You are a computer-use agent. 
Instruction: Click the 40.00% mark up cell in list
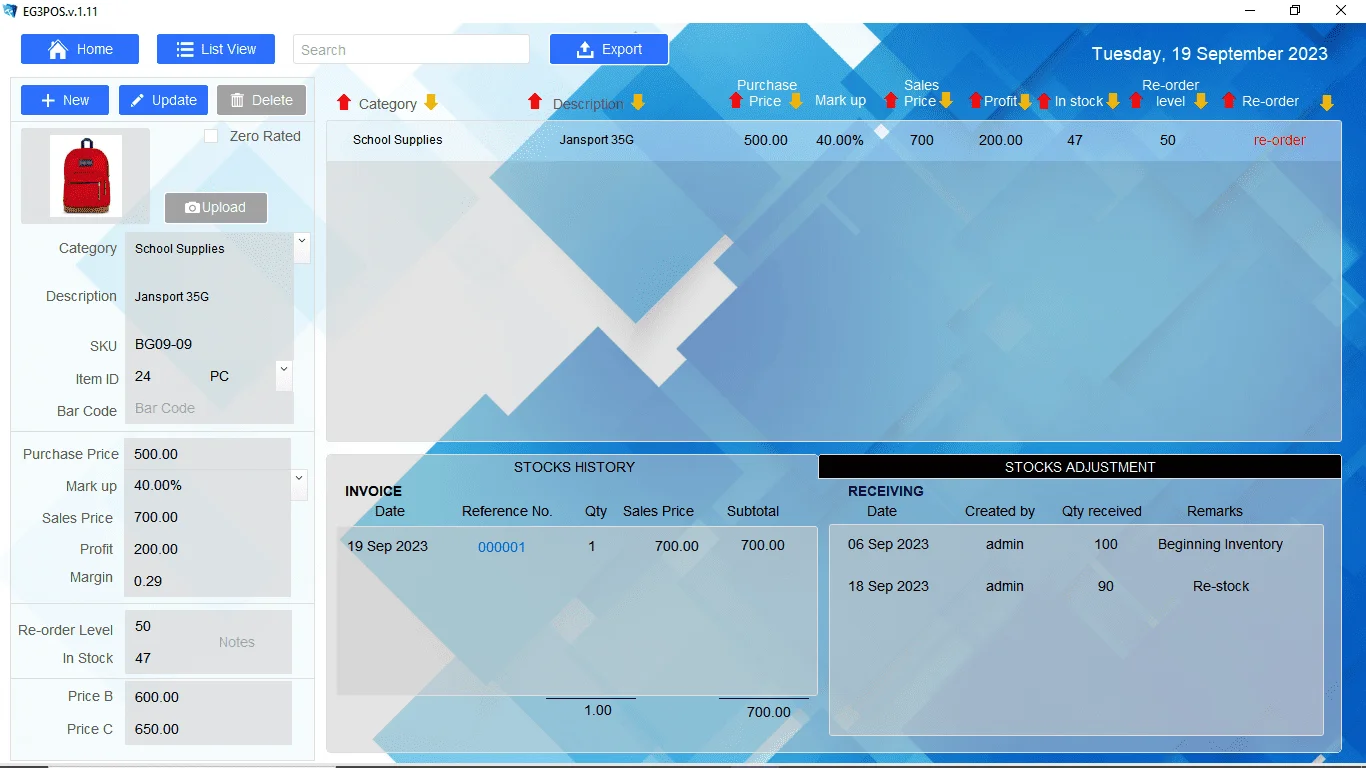(x=840, y=140)
